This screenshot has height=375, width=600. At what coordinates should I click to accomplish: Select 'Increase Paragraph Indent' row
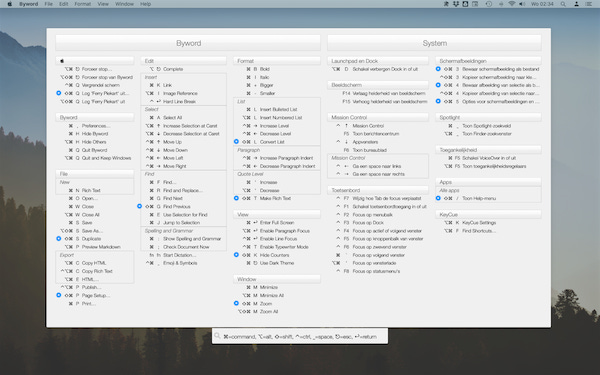[x=277, y=158]
